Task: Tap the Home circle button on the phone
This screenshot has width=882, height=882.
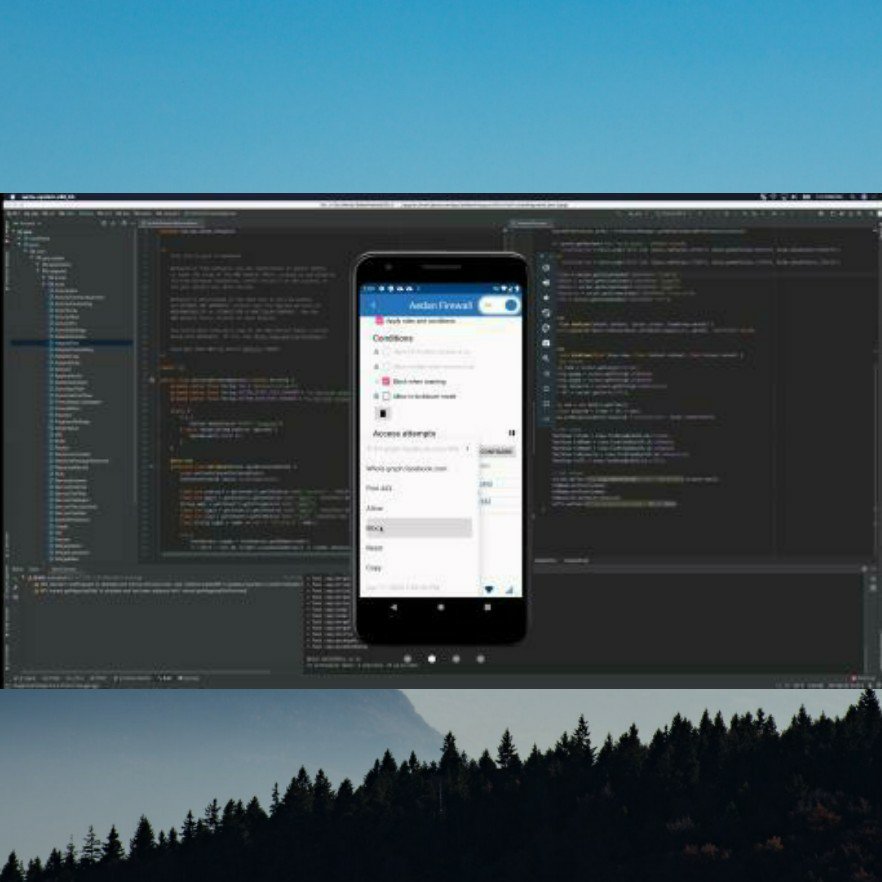Action: point(441,607)
